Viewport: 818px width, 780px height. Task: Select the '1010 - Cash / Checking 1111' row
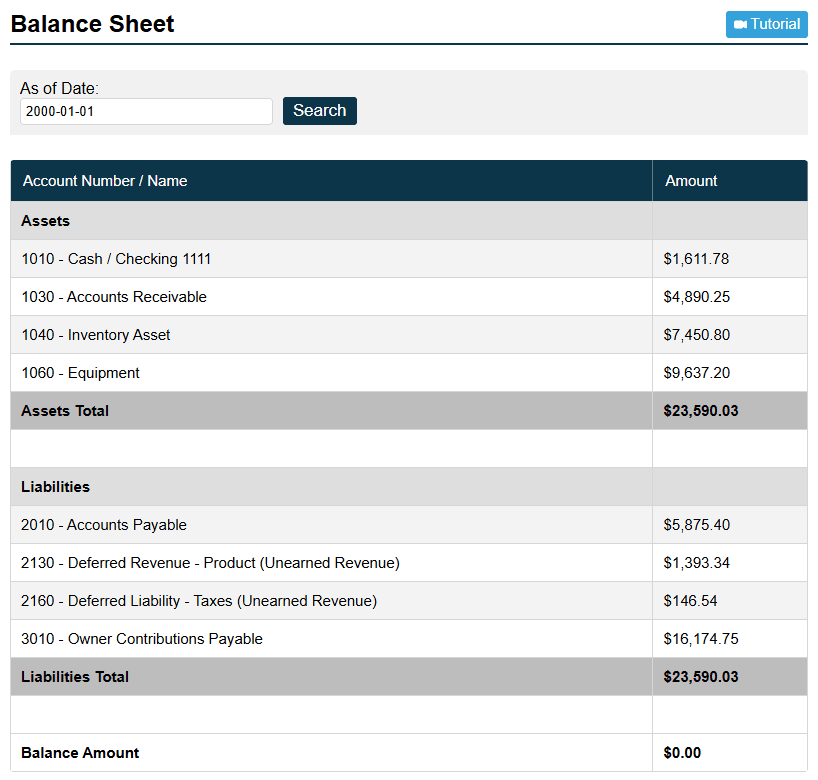(409, 259)
